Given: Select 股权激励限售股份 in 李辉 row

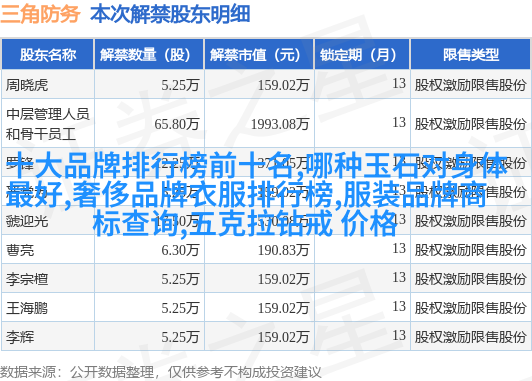Looking at the screenshot, I should 470,337.
